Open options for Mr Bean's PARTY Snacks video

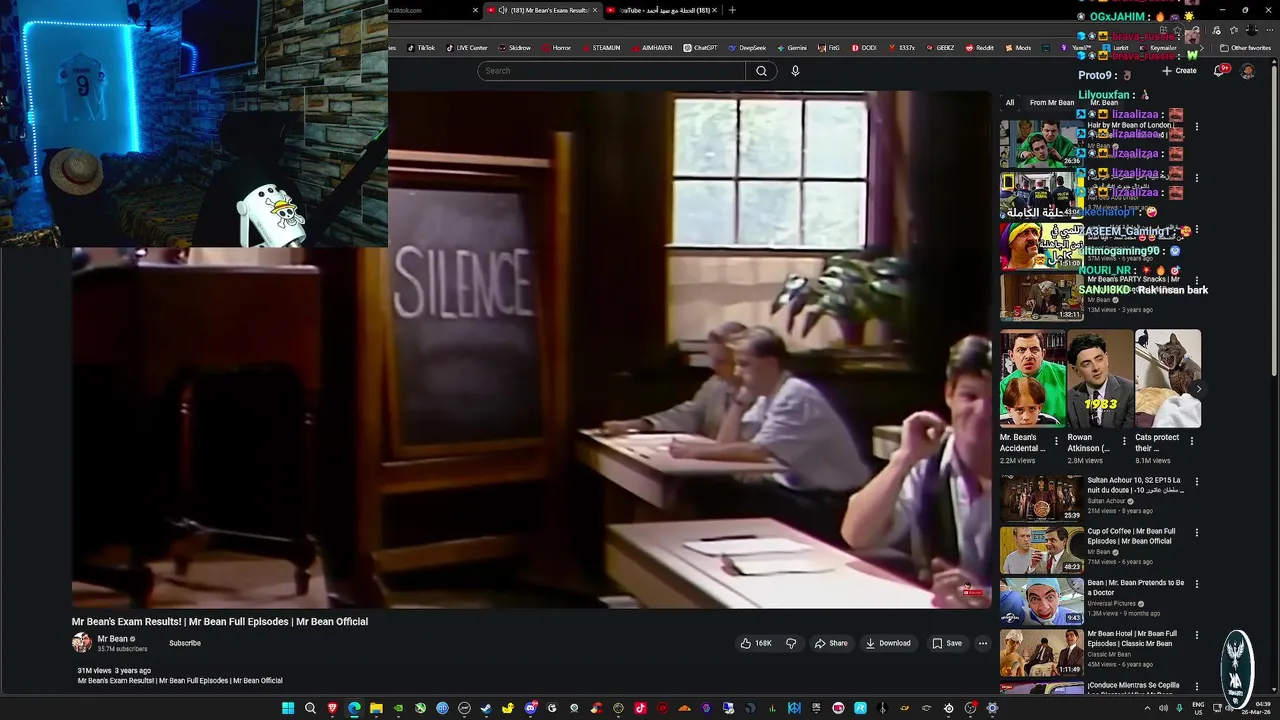1197,281
